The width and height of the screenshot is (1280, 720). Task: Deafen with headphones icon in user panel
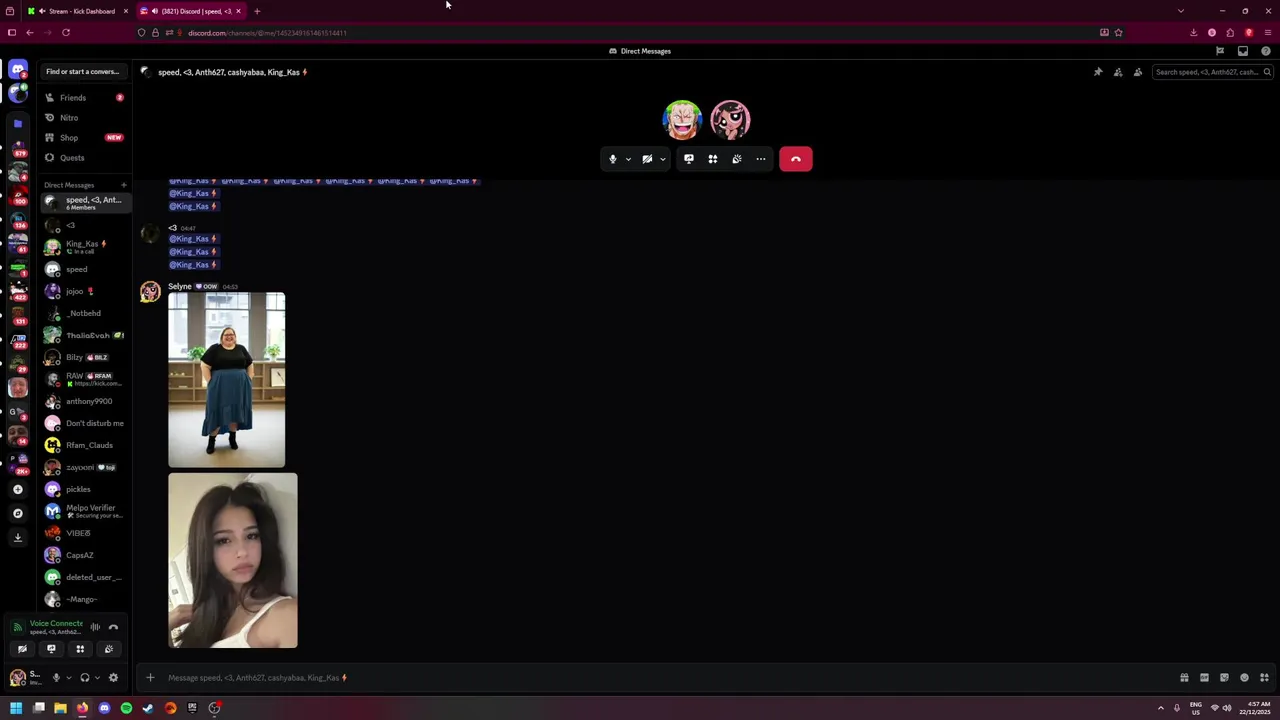tap(85, 678)
